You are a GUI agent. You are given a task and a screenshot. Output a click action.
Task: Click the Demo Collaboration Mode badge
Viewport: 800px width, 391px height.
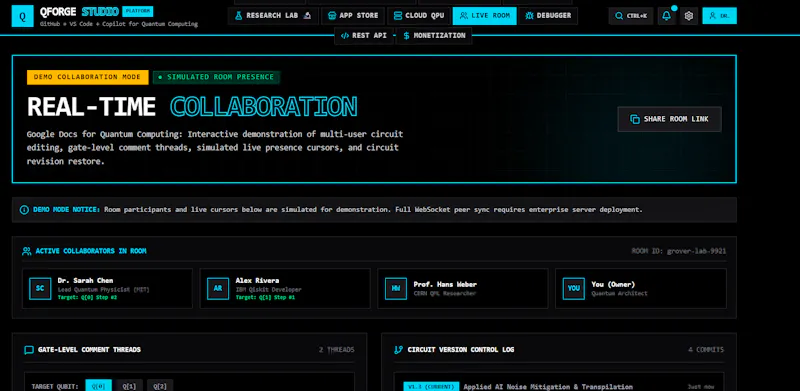(x=88, y=77)
